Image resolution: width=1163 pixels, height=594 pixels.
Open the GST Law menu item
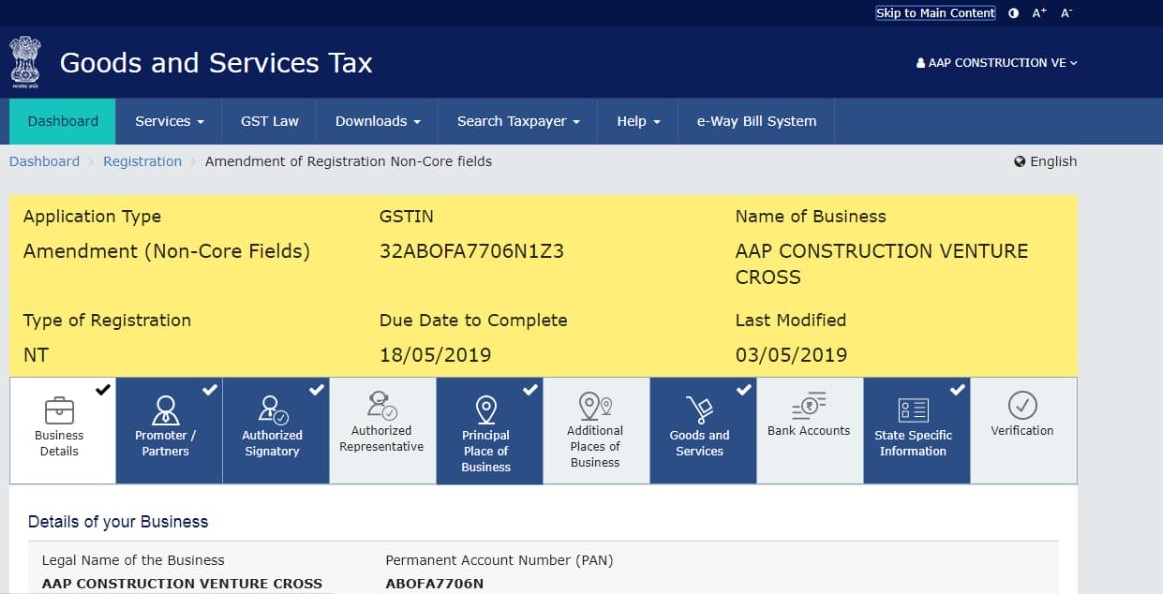(269, 121)
